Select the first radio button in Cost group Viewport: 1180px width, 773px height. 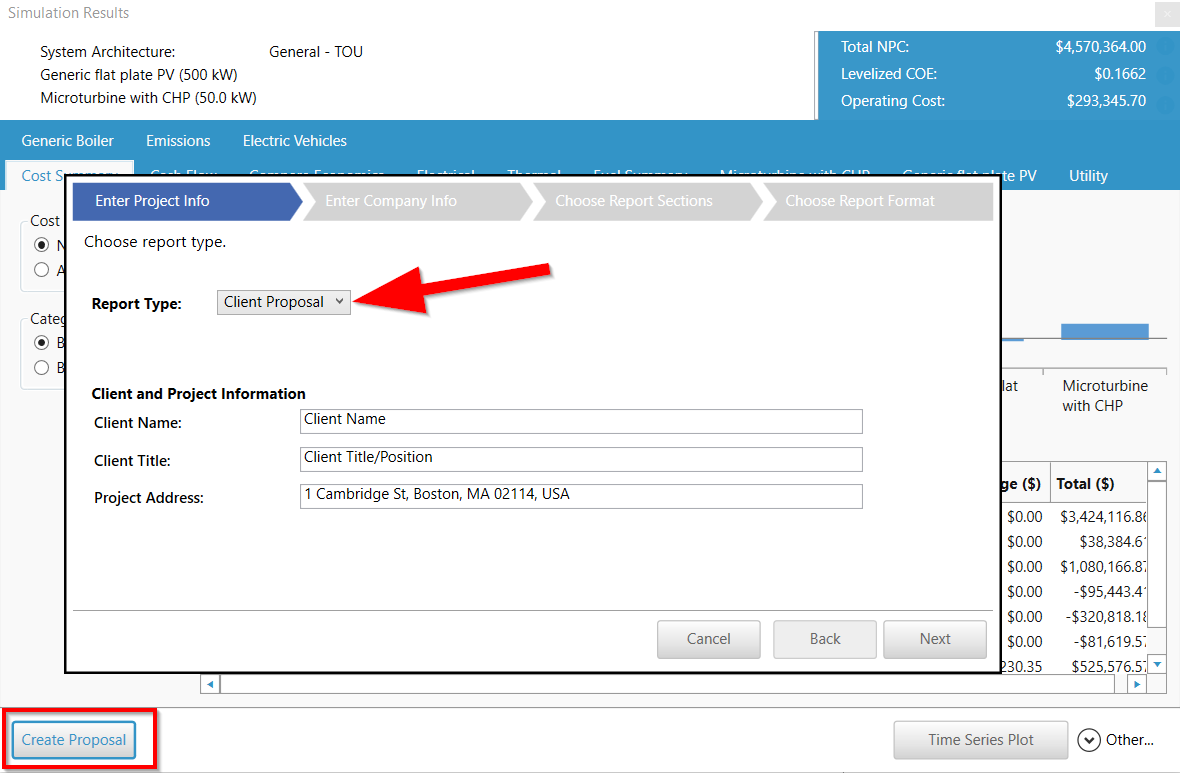click(x=41, y=245)
